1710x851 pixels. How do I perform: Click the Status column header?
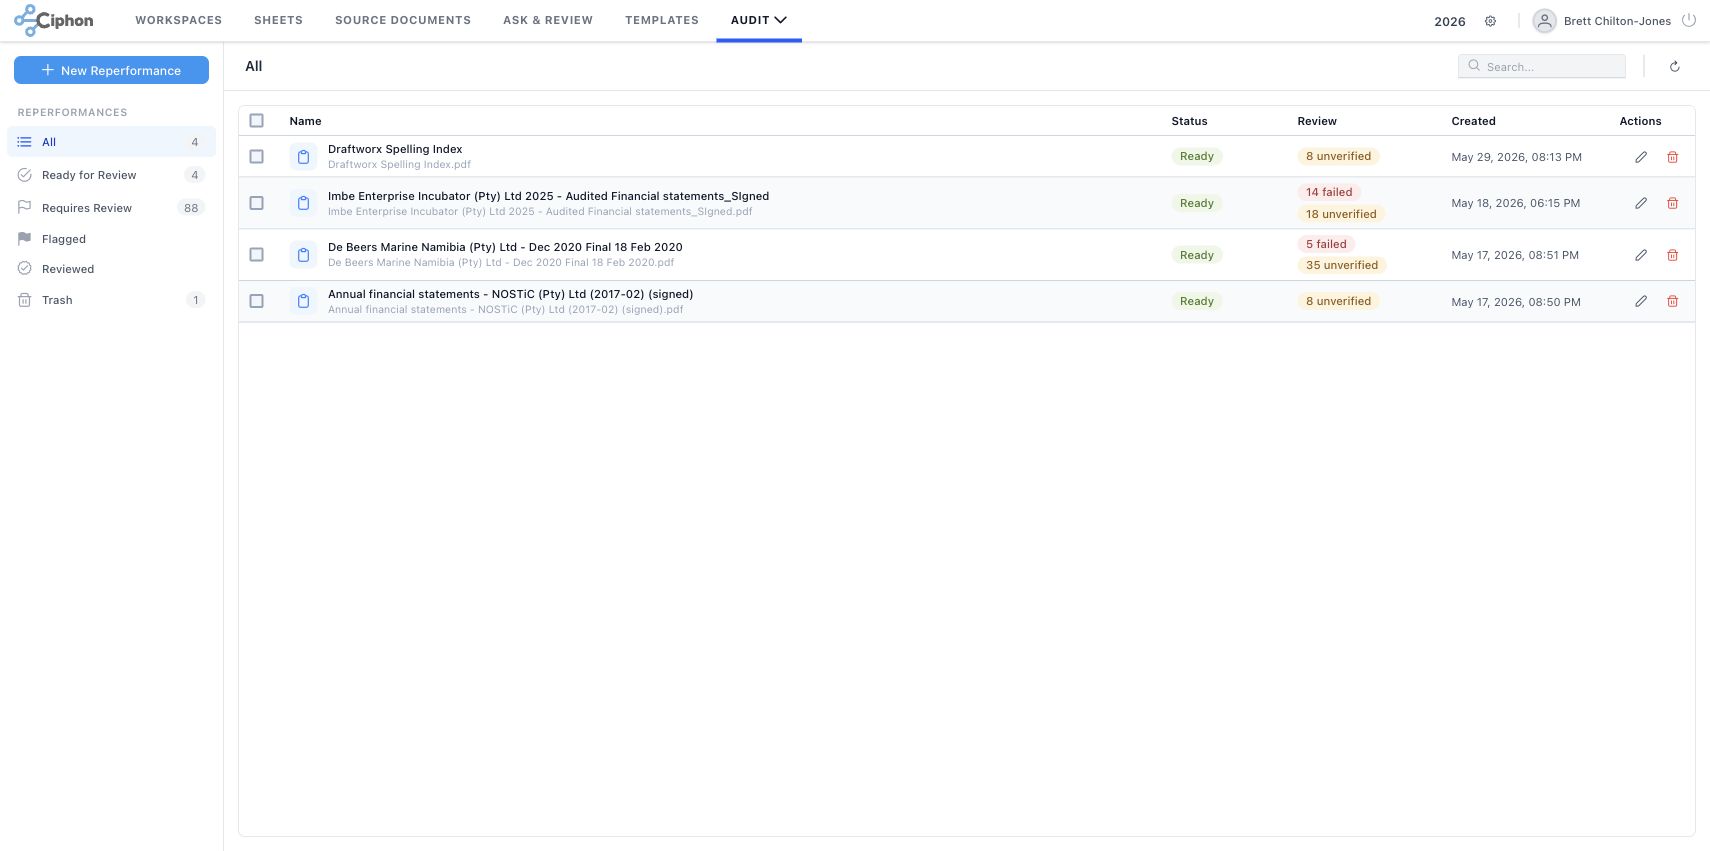point(1189,121)
